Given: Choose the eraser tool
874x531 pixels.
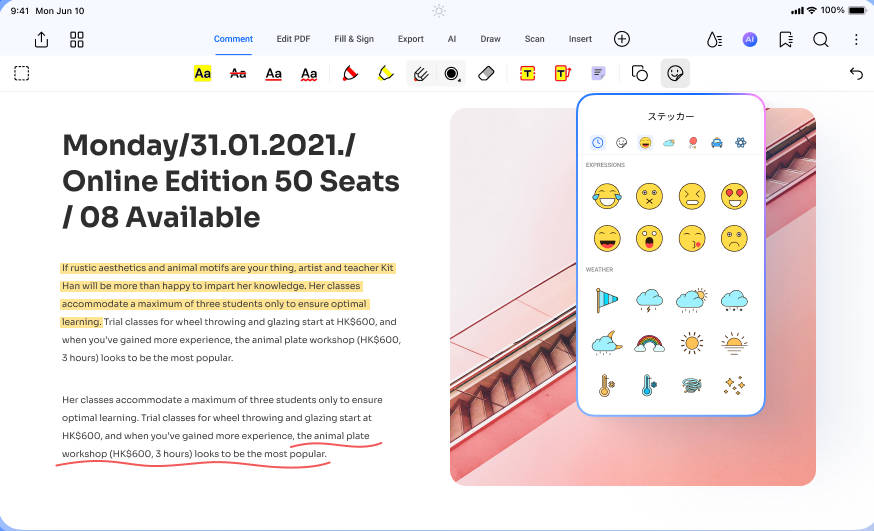Looking at the screenshot, I should click(486, 73).
